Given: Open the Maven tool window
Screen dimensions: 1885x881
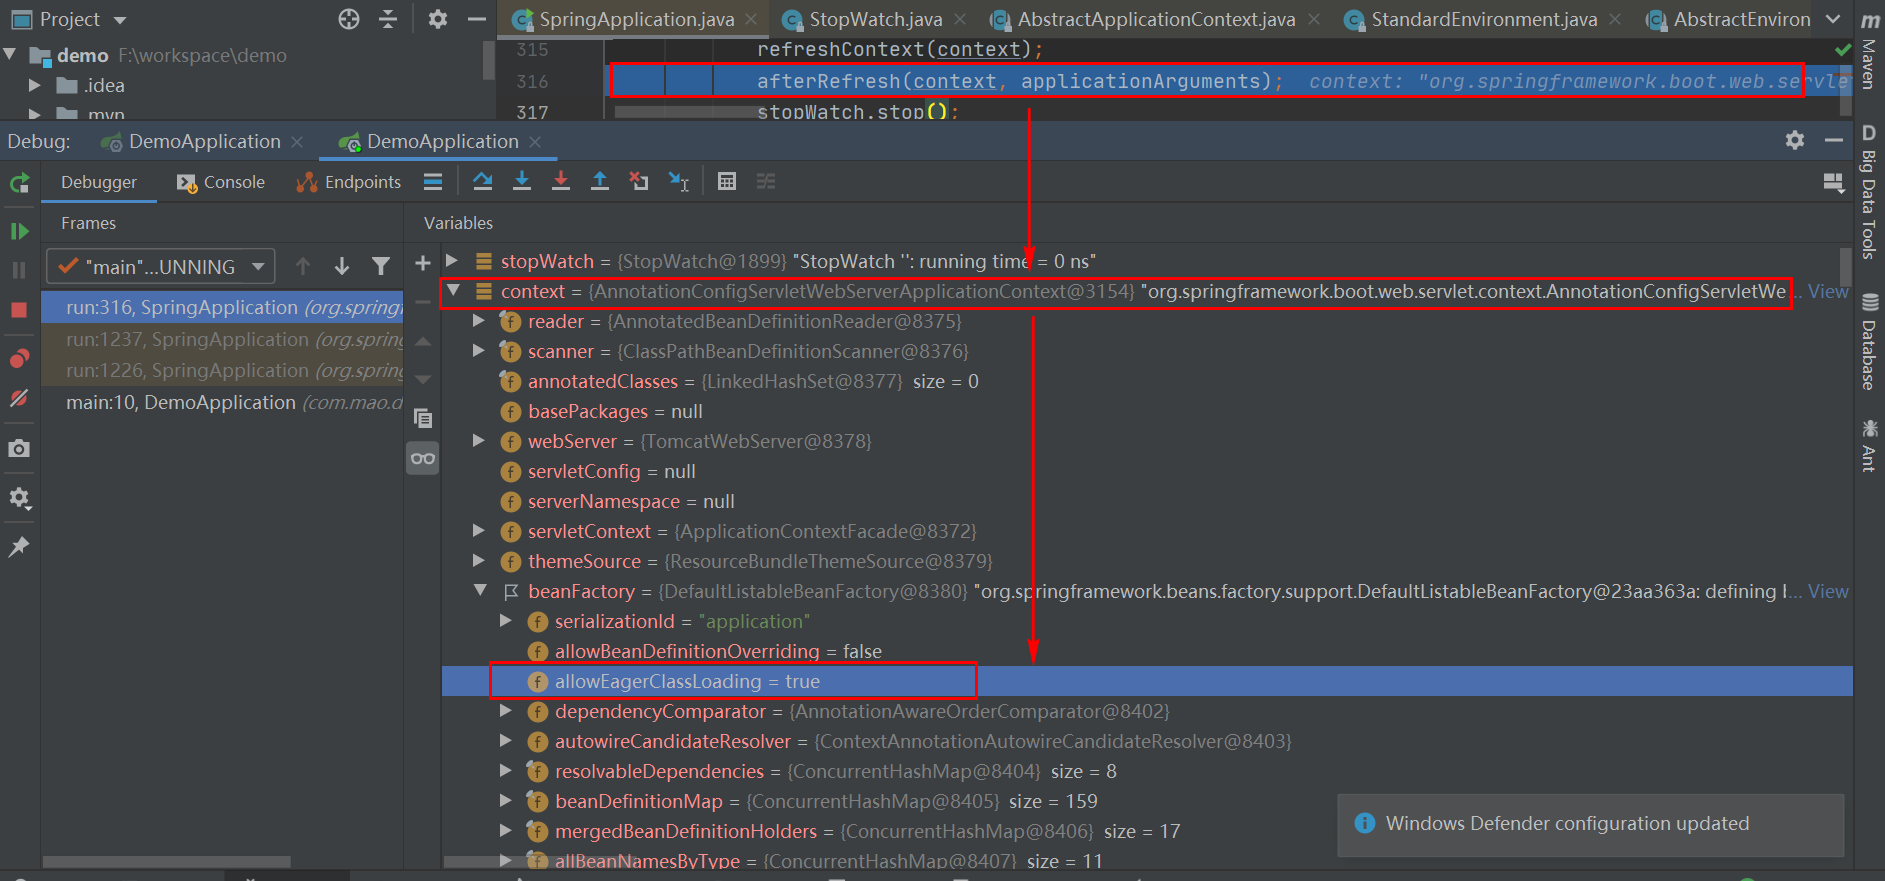Looking at the screenshot, I should (x=1869, y=50).
